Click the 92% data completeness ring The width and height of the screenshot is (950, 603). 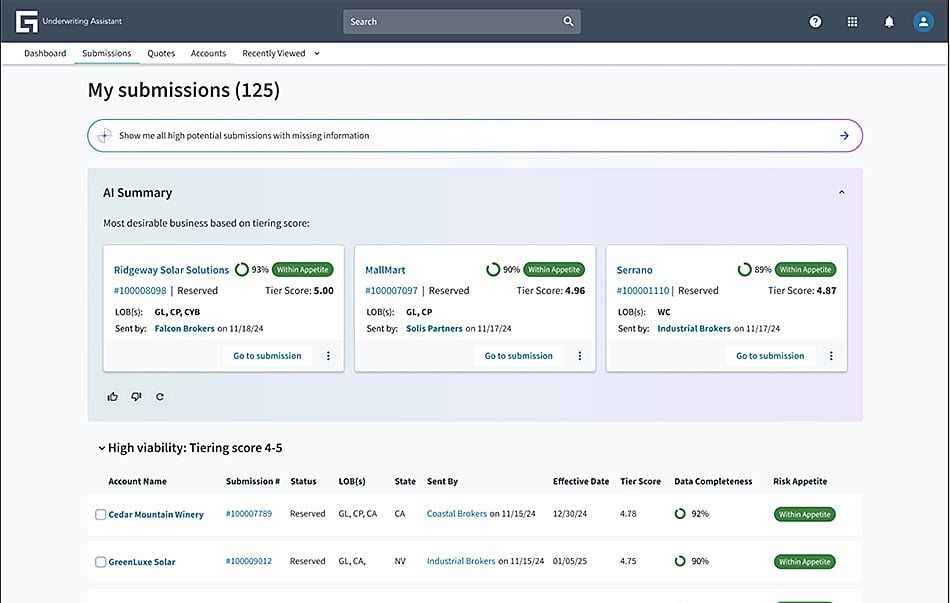[680, 514]
